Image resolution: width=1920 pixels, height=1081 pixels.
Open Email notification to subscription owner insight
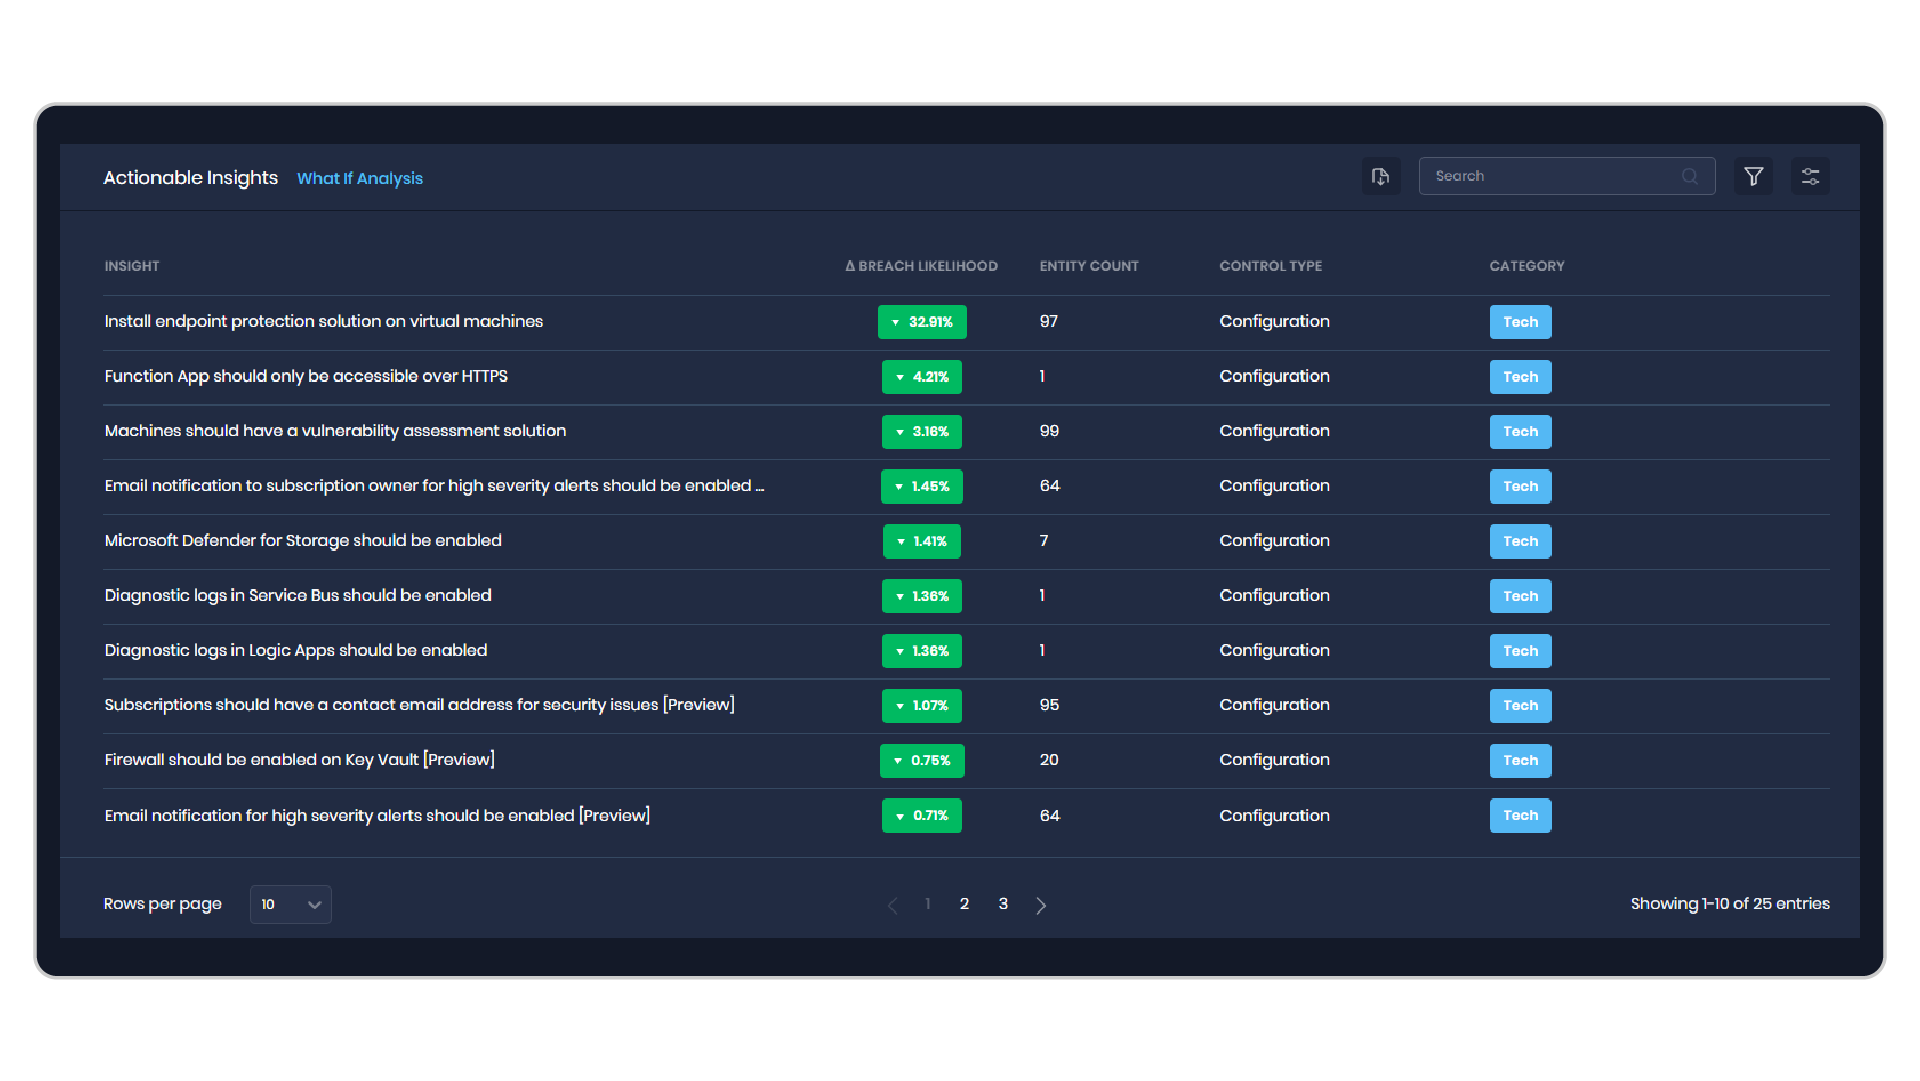[435, 486]
